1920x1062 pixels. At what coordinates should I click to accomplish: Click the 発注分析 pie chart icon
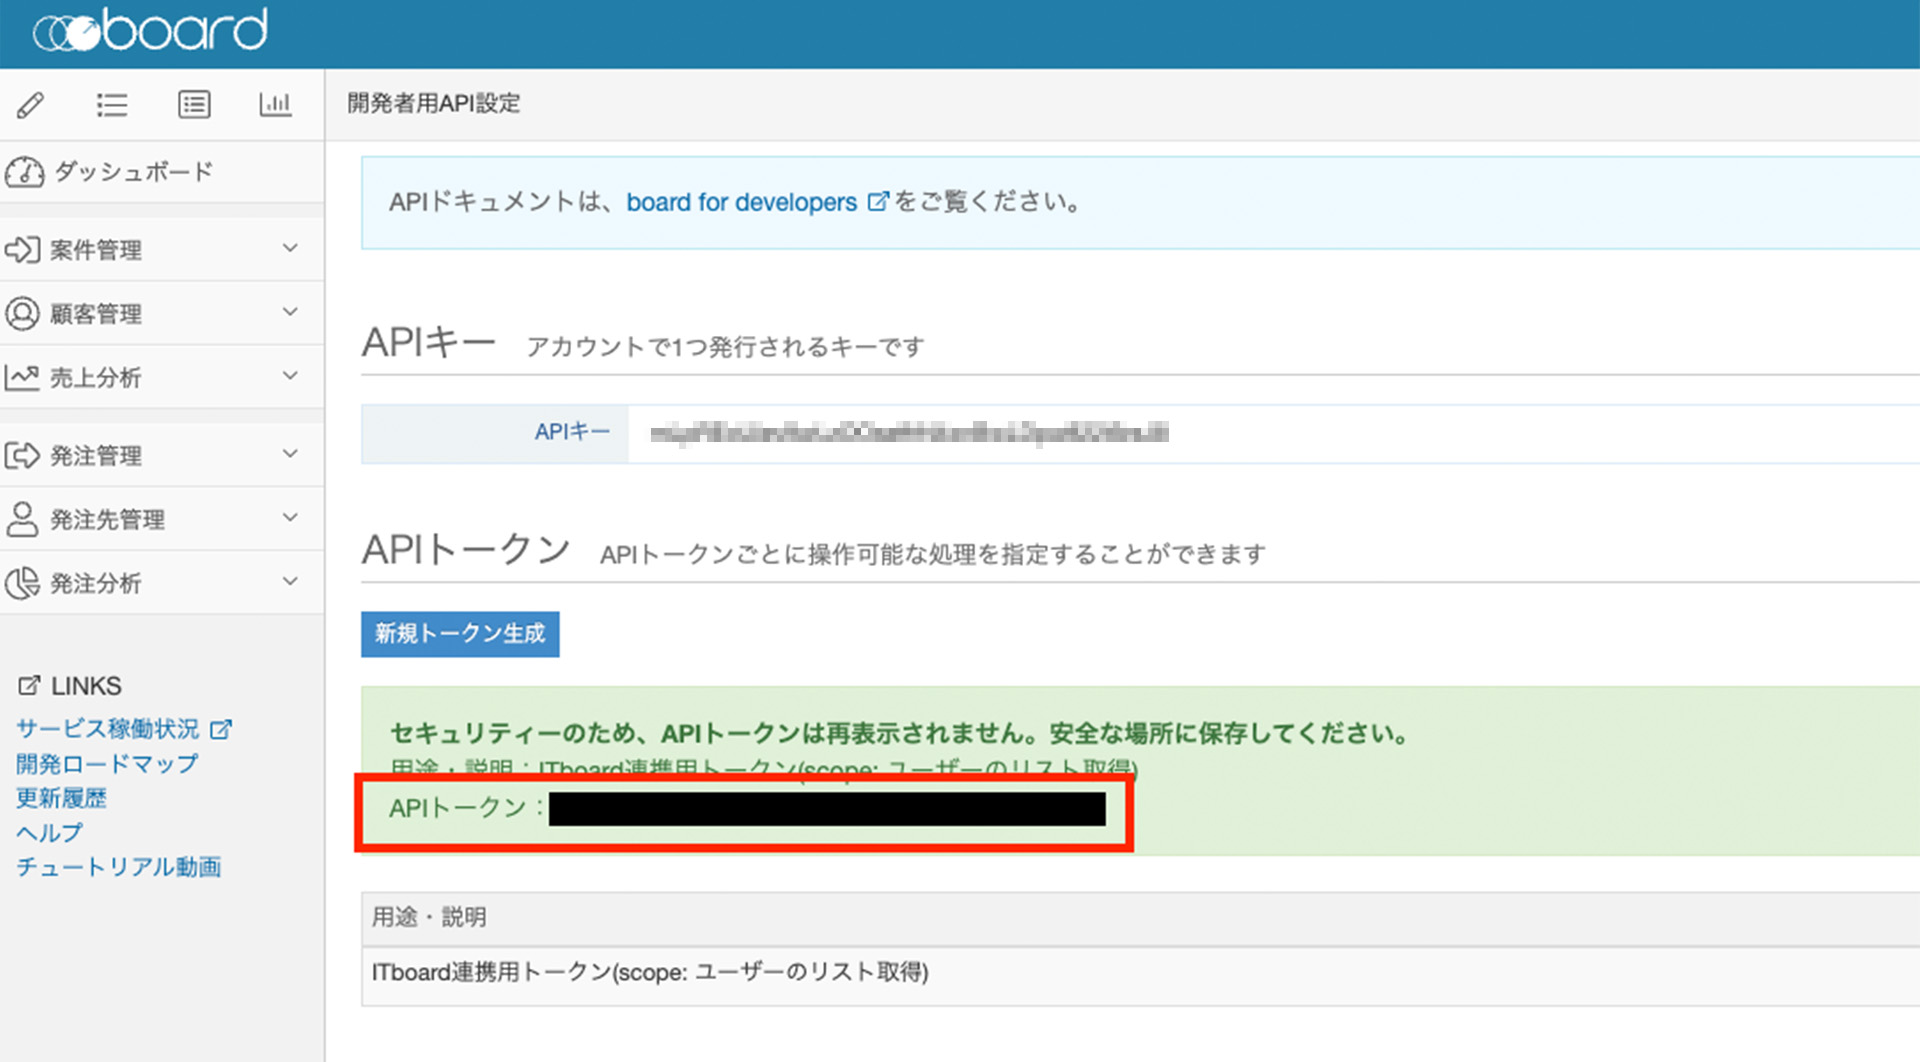tap(22, 583)
